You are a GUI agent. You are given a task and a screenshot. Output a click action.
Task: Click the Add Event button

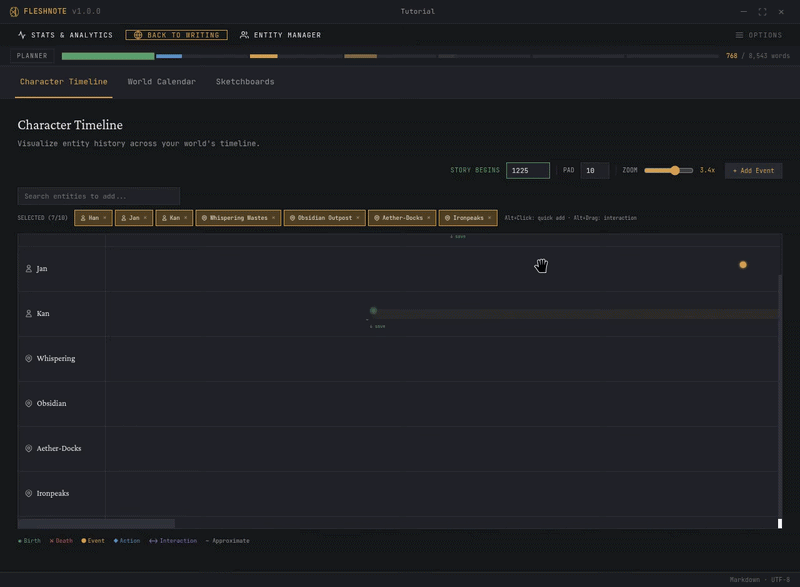[753, 170]
